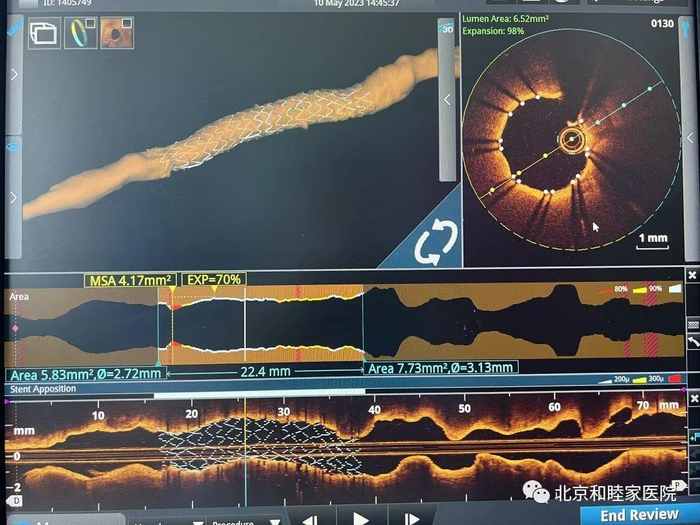Click the 3D view mode icon

[x=447, y=30]
